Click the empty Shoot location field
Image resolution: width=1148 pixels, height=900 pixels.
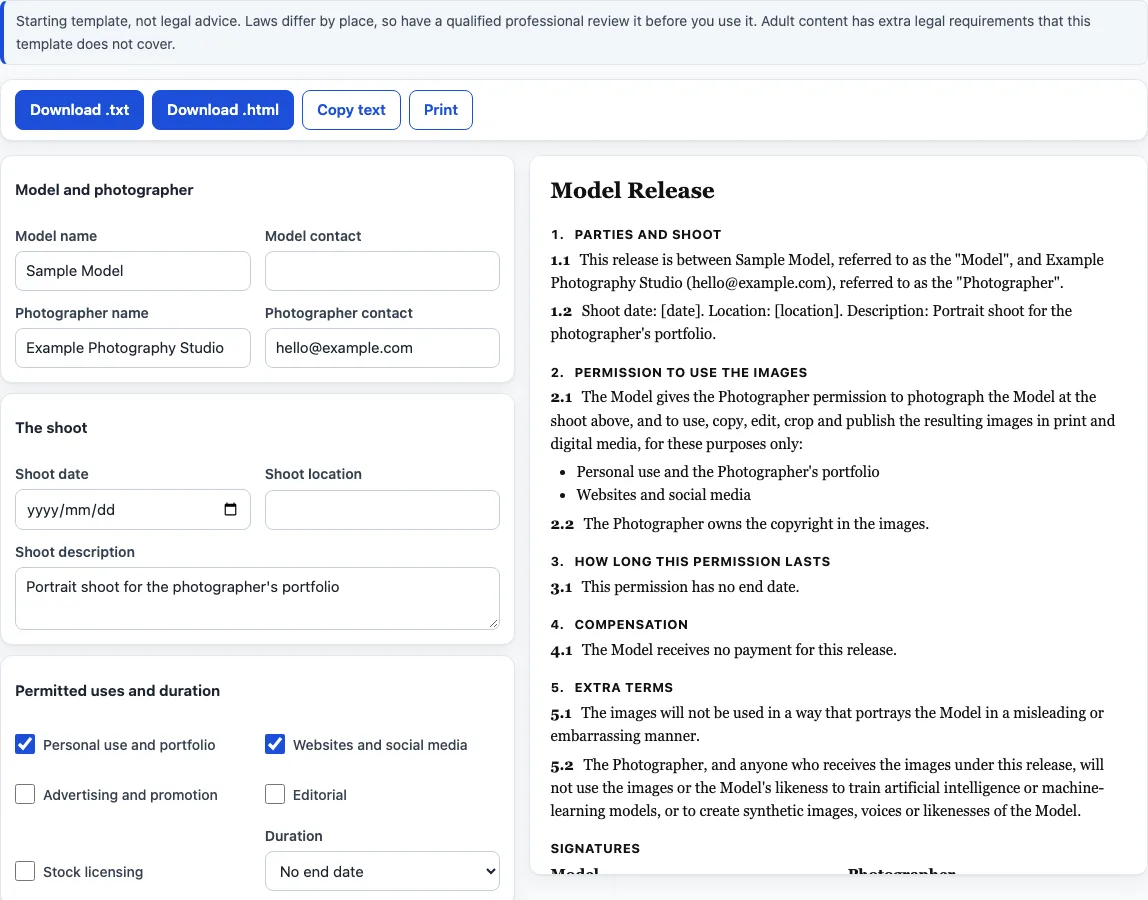382,510
